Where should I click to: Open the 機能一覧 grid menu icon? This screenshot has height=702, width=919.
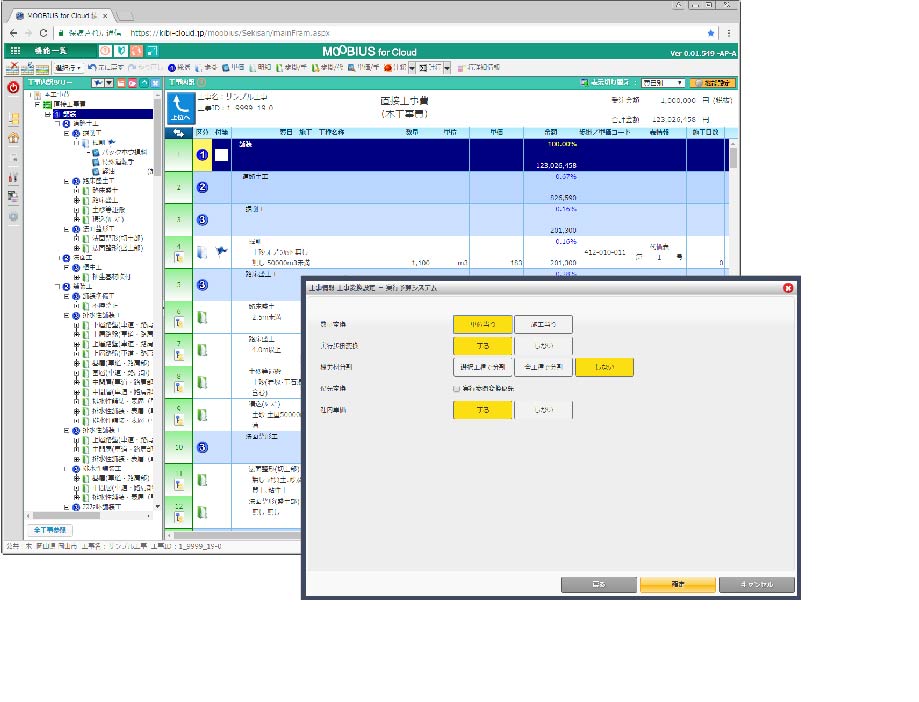tap(15, 51)
